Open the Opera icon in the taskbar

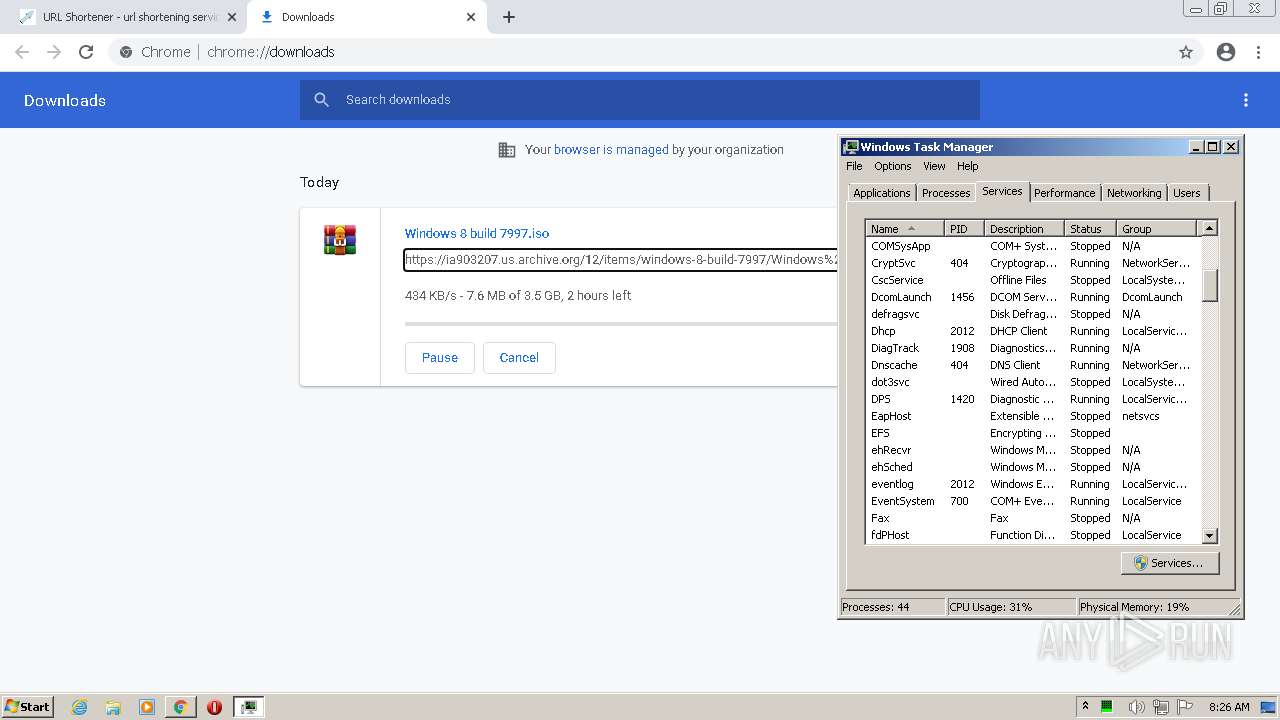tap(214, 707)
